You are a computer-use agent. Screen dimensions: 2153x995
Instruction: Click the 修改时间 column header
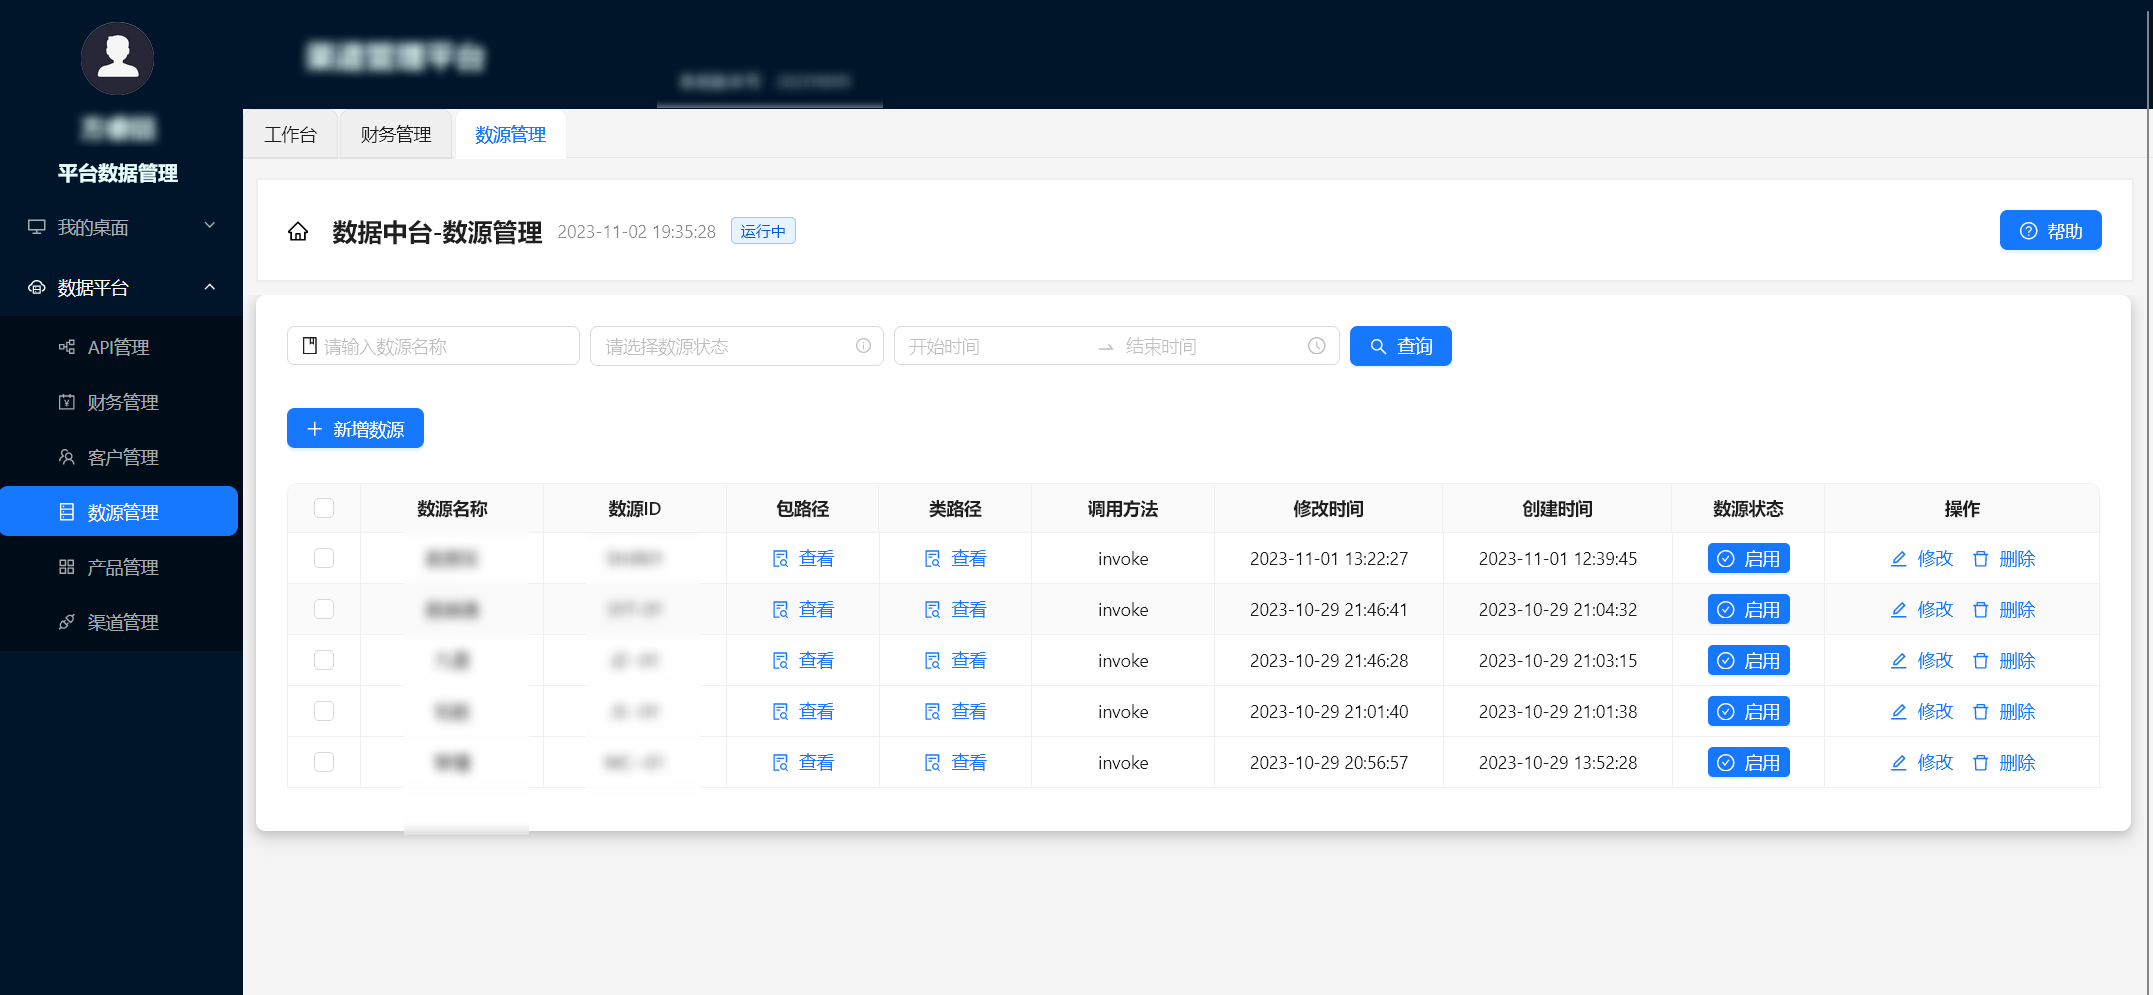[1328, 508]
